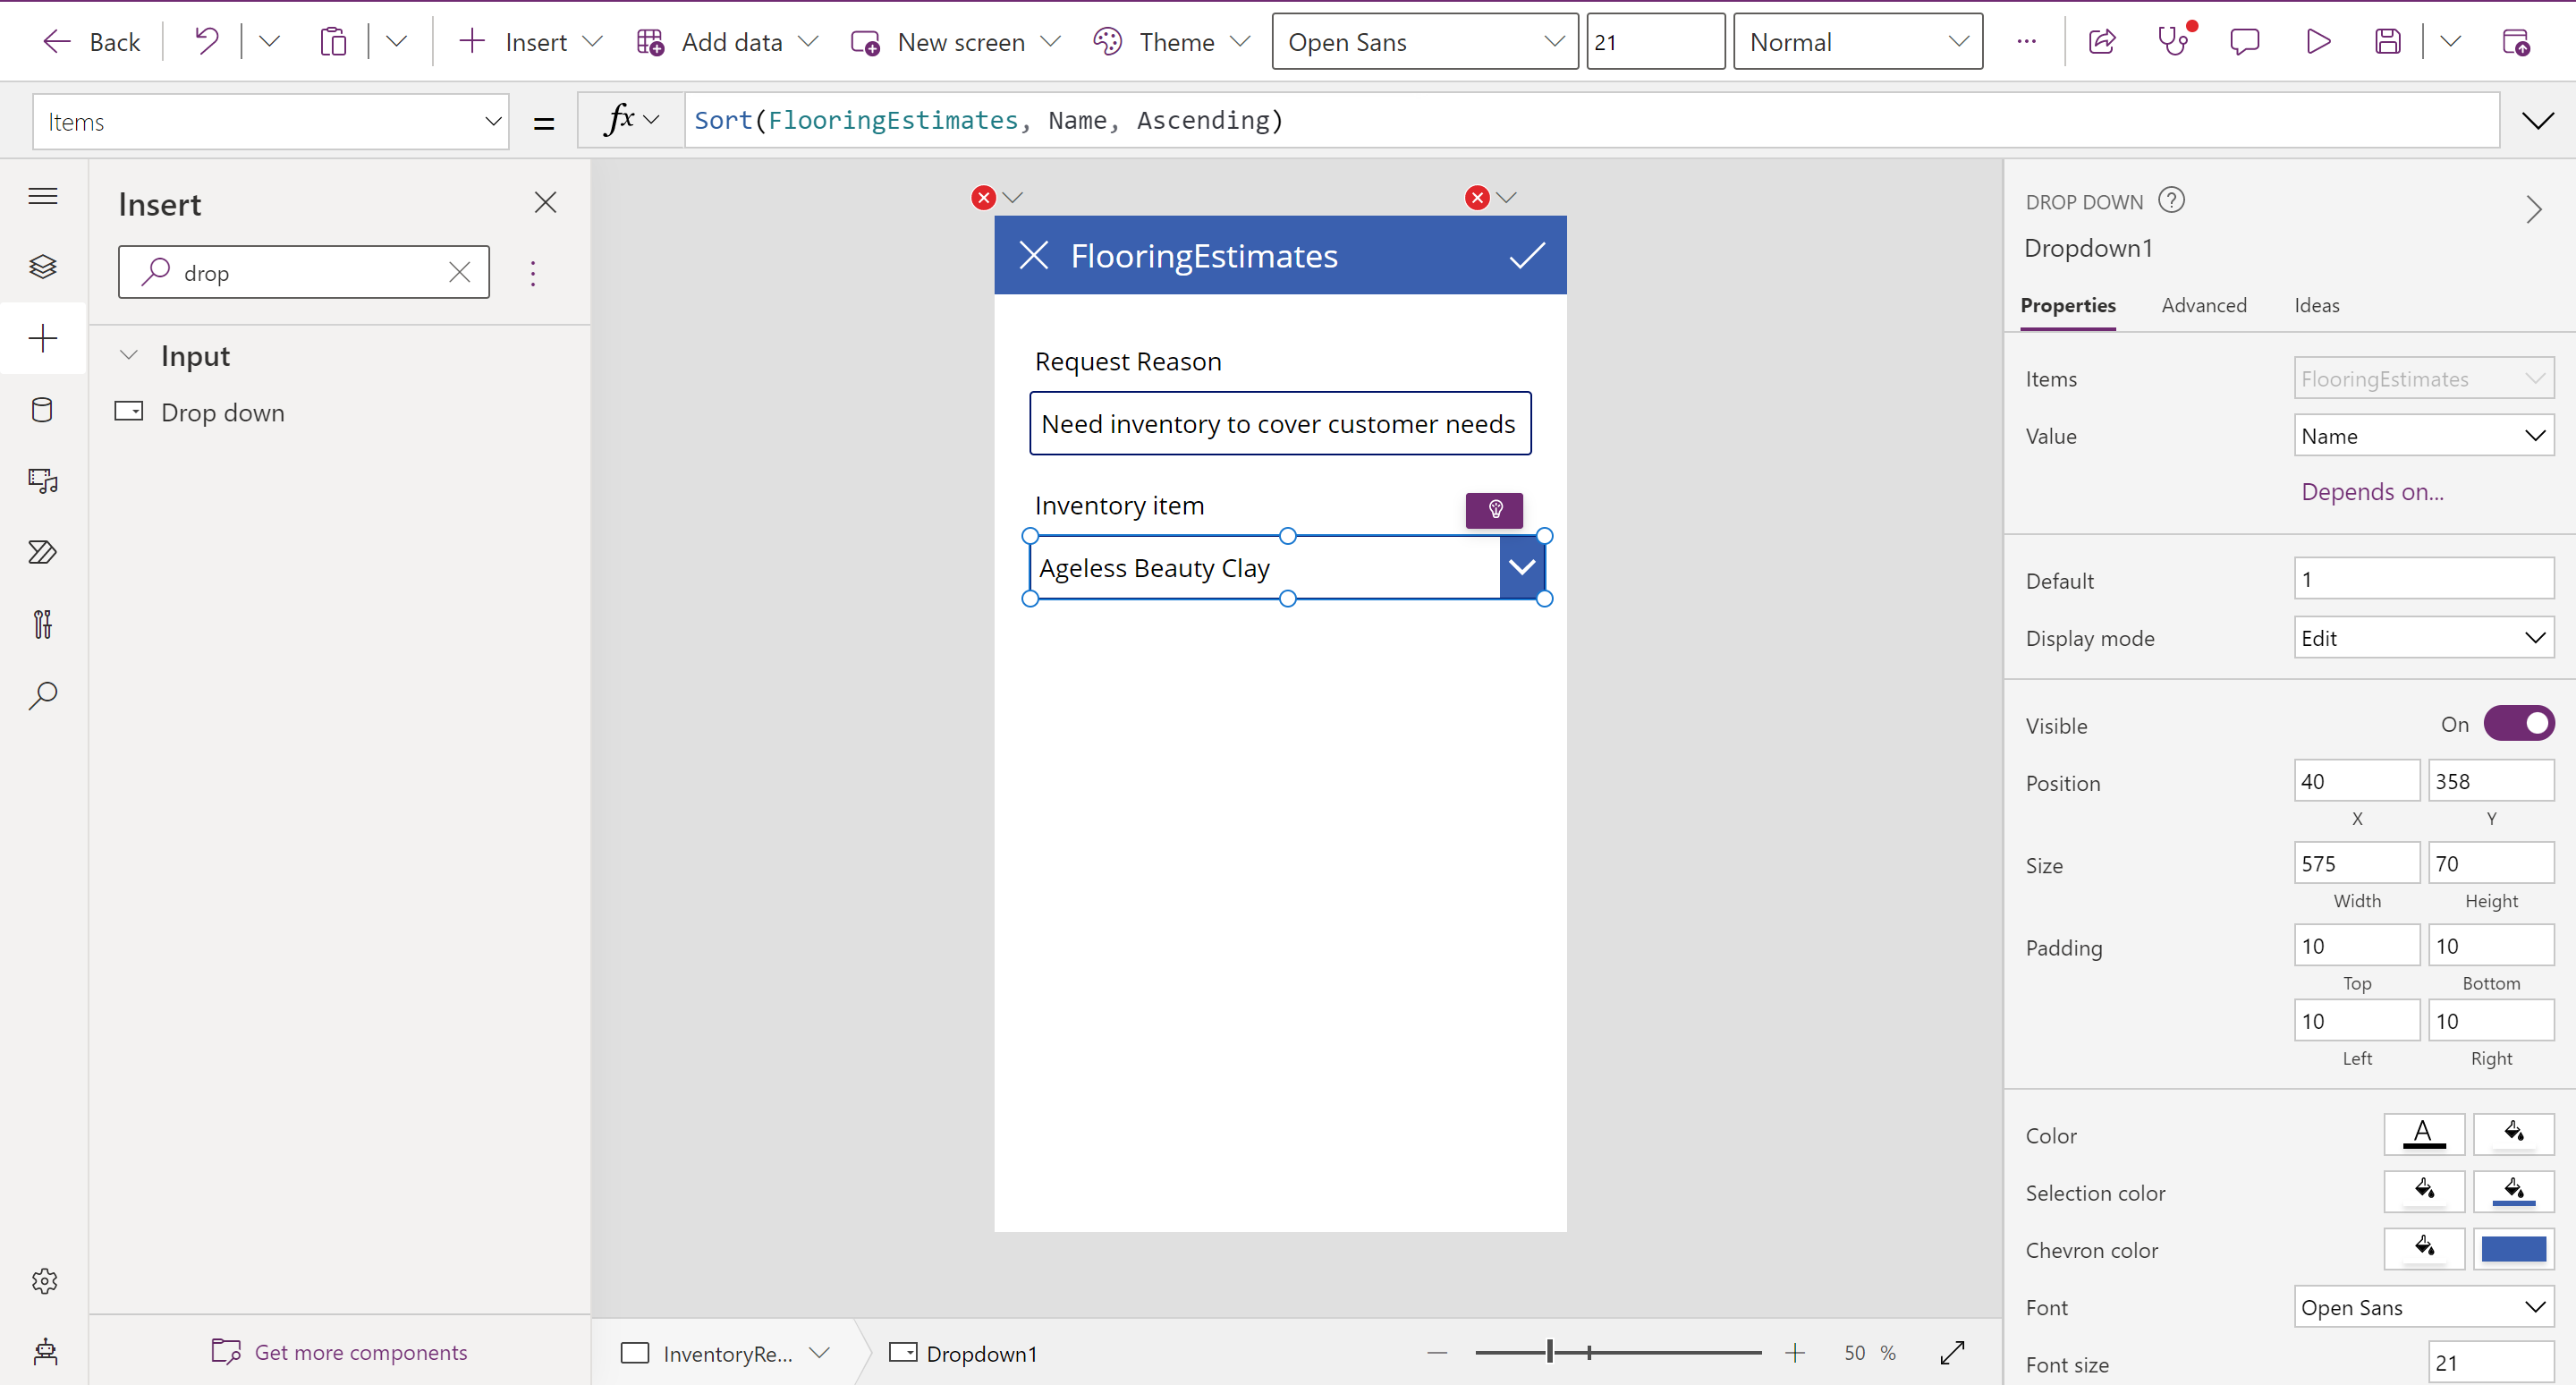Expand the Display mode Edit dropdown
The width and height of the screenshot is (2576, 1385).
click(x=2423, y=638)
